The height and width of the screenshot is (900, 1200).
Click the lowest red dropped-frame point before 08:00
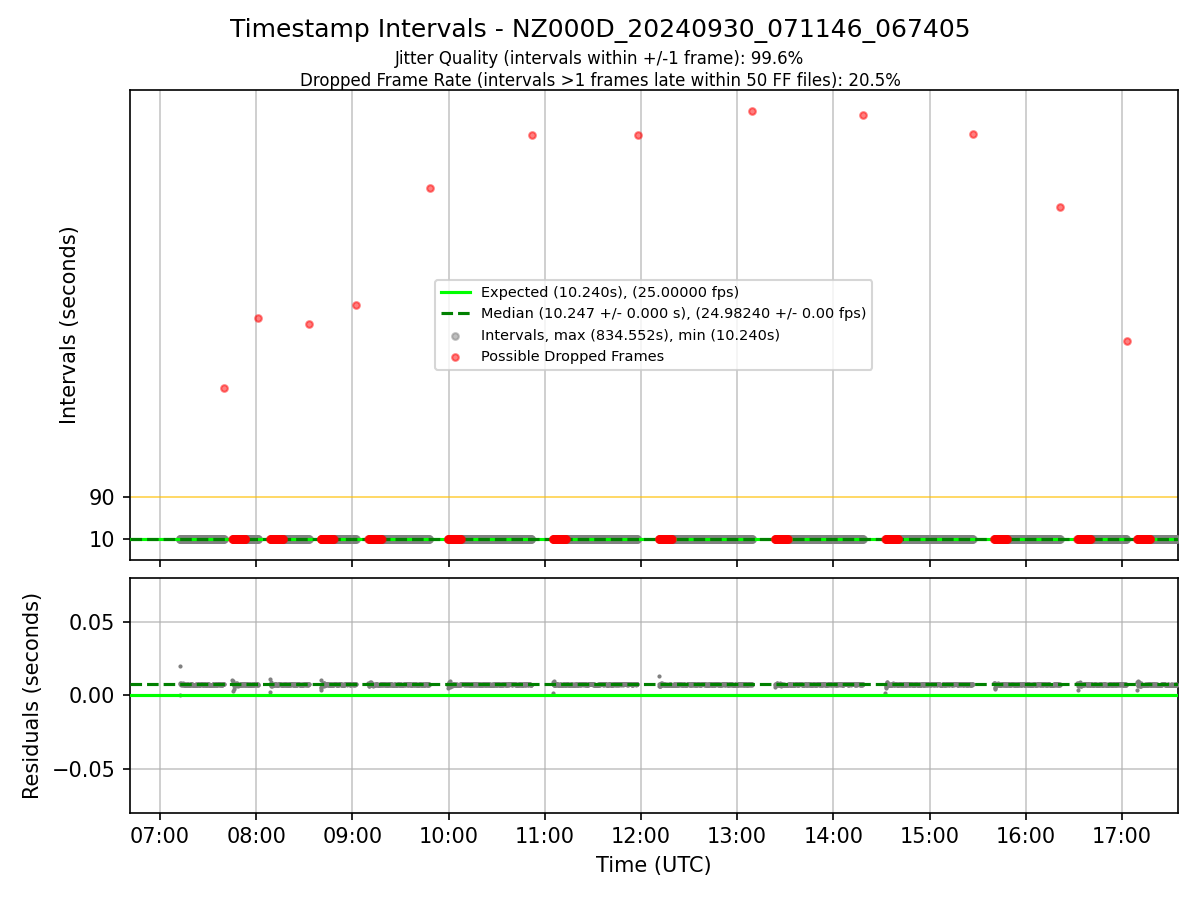point(224,388)
